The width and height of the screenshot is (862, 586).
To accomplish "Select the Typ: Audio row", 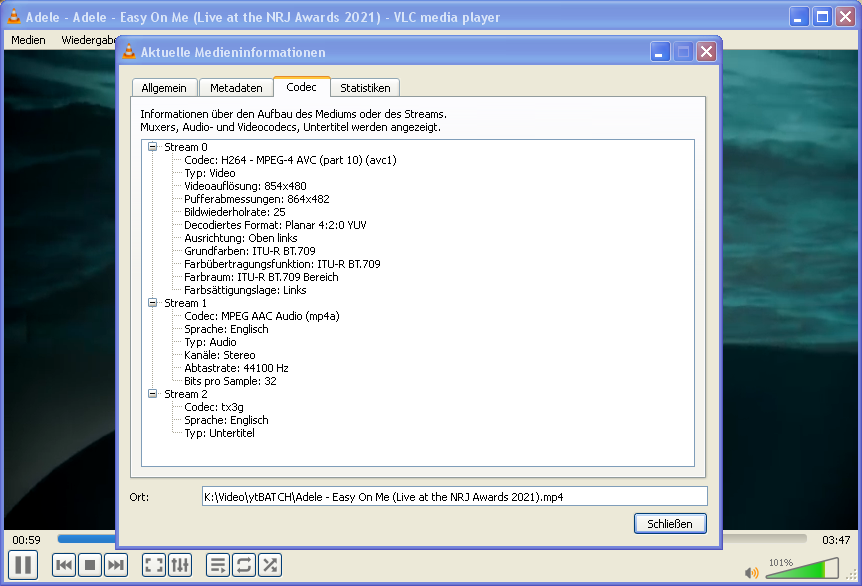I will coord(210,342).
